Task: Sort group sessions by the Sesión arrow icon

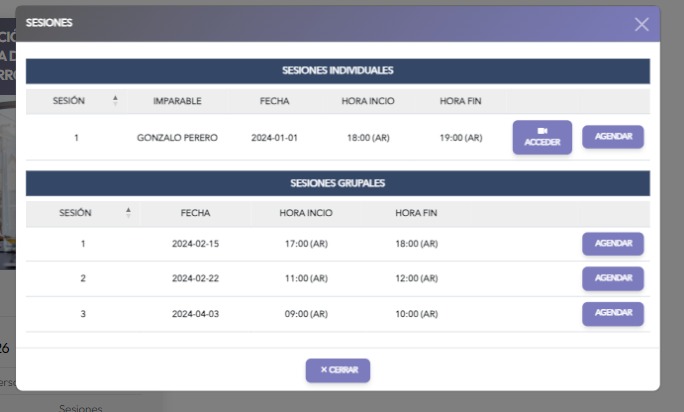Action: pyautogui.click(x=127, y=213)
